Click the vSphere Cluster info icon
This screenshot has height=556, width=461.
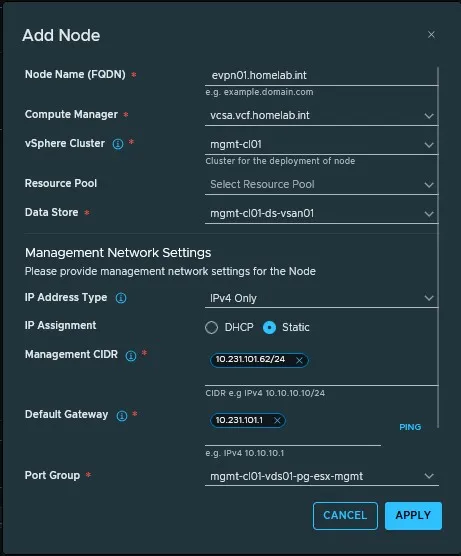[118, 144]
